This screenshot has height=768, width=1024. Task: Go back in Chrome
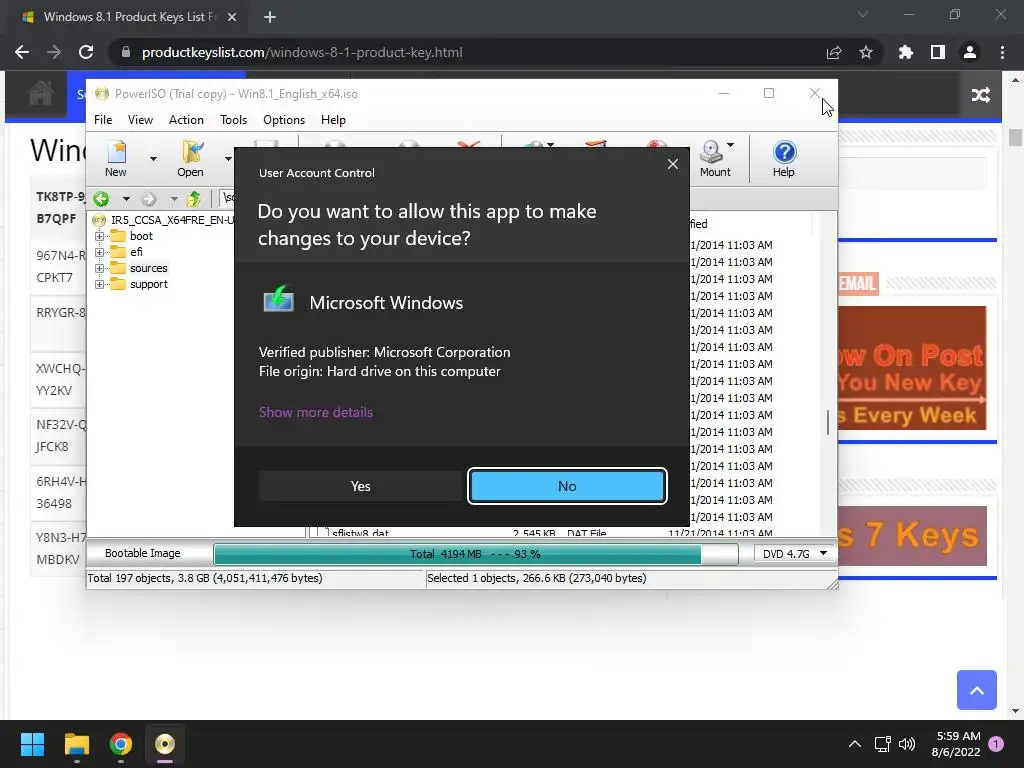(22, 52)
